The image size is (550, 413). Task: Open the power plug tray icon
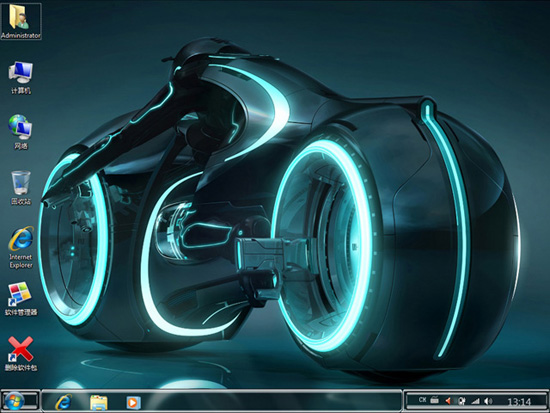(462, 400)
